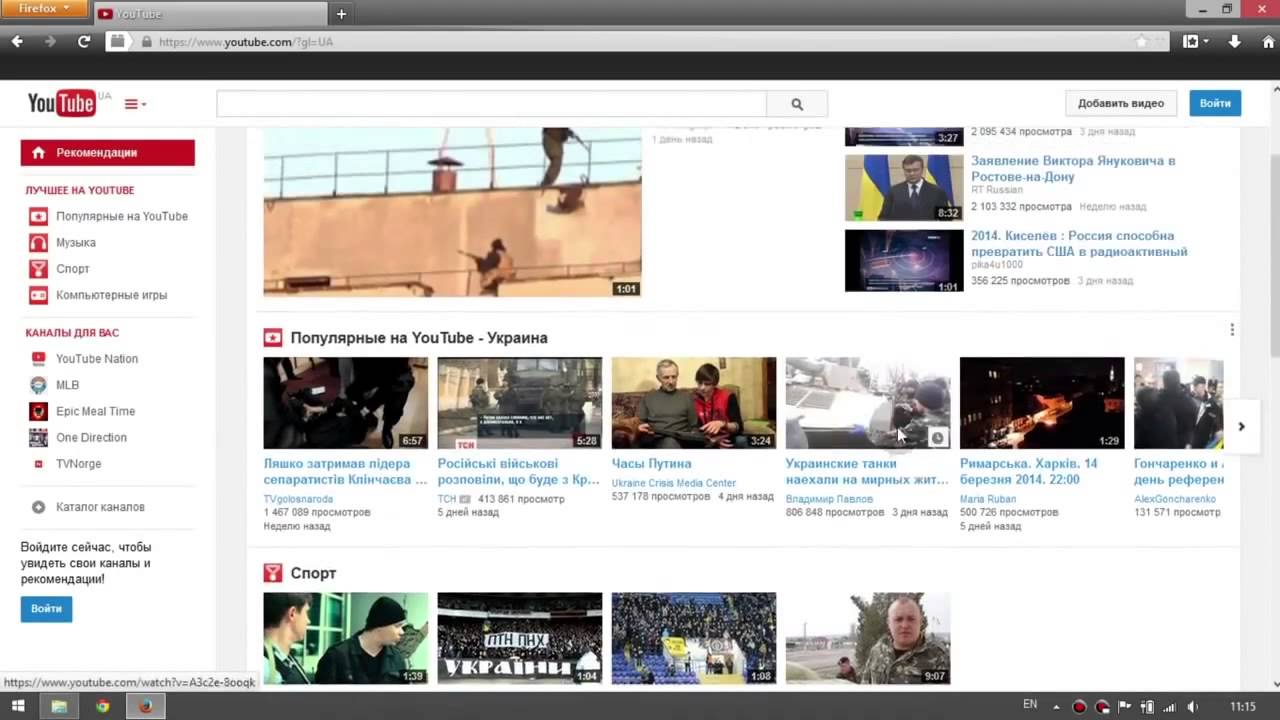Show next videos with the right arrow
1280x720 pixels.
click(1241, 427)
